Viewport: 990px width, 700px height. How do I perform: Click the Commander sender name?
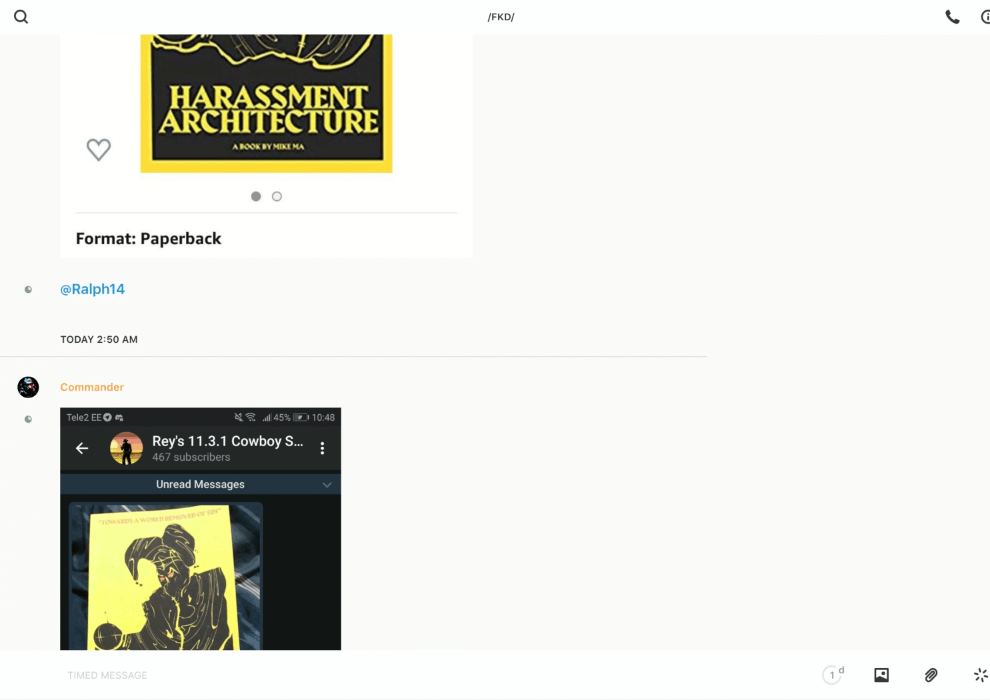pos(92,387)
